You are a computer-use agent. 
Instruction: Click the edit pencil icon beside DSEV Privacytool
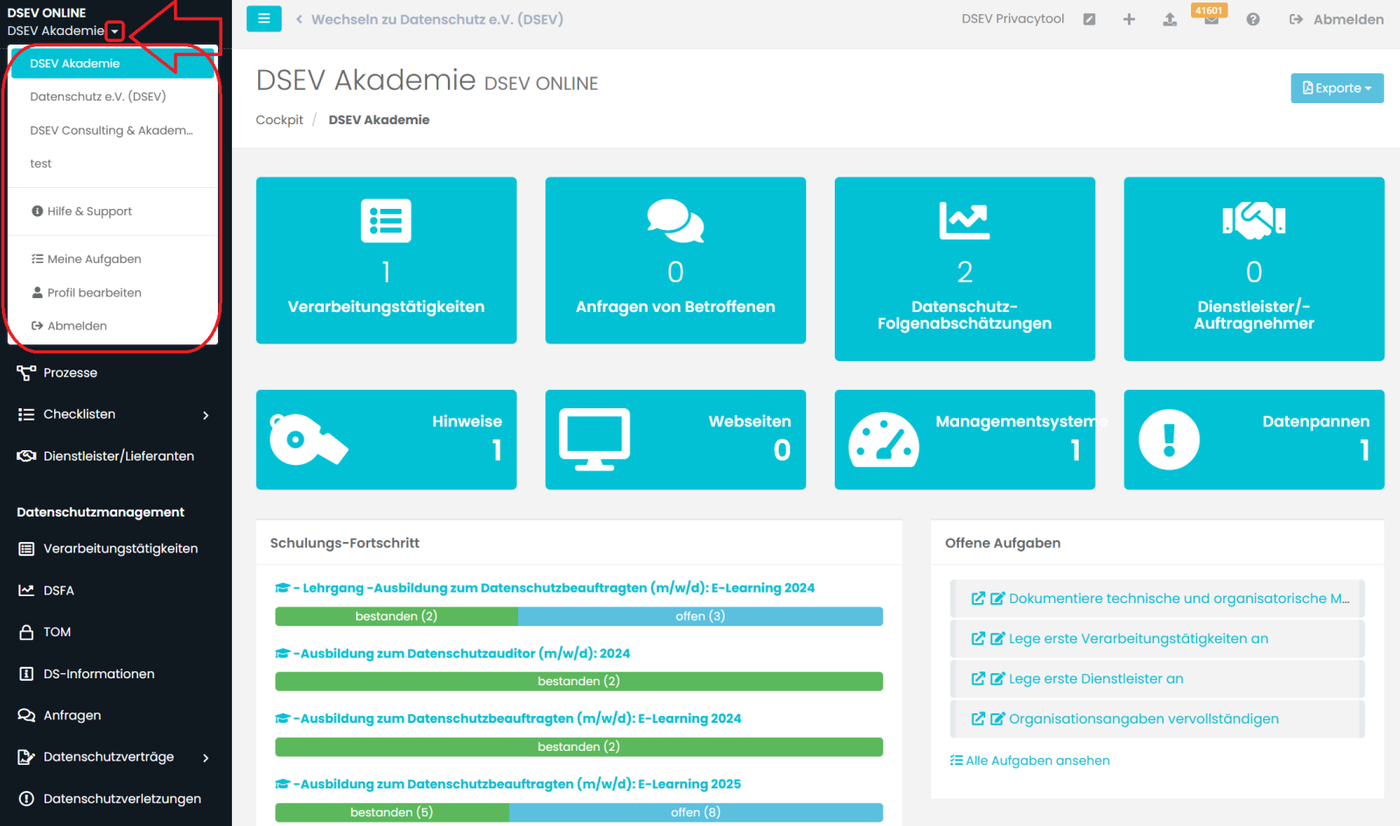(x=1089, y=19)
